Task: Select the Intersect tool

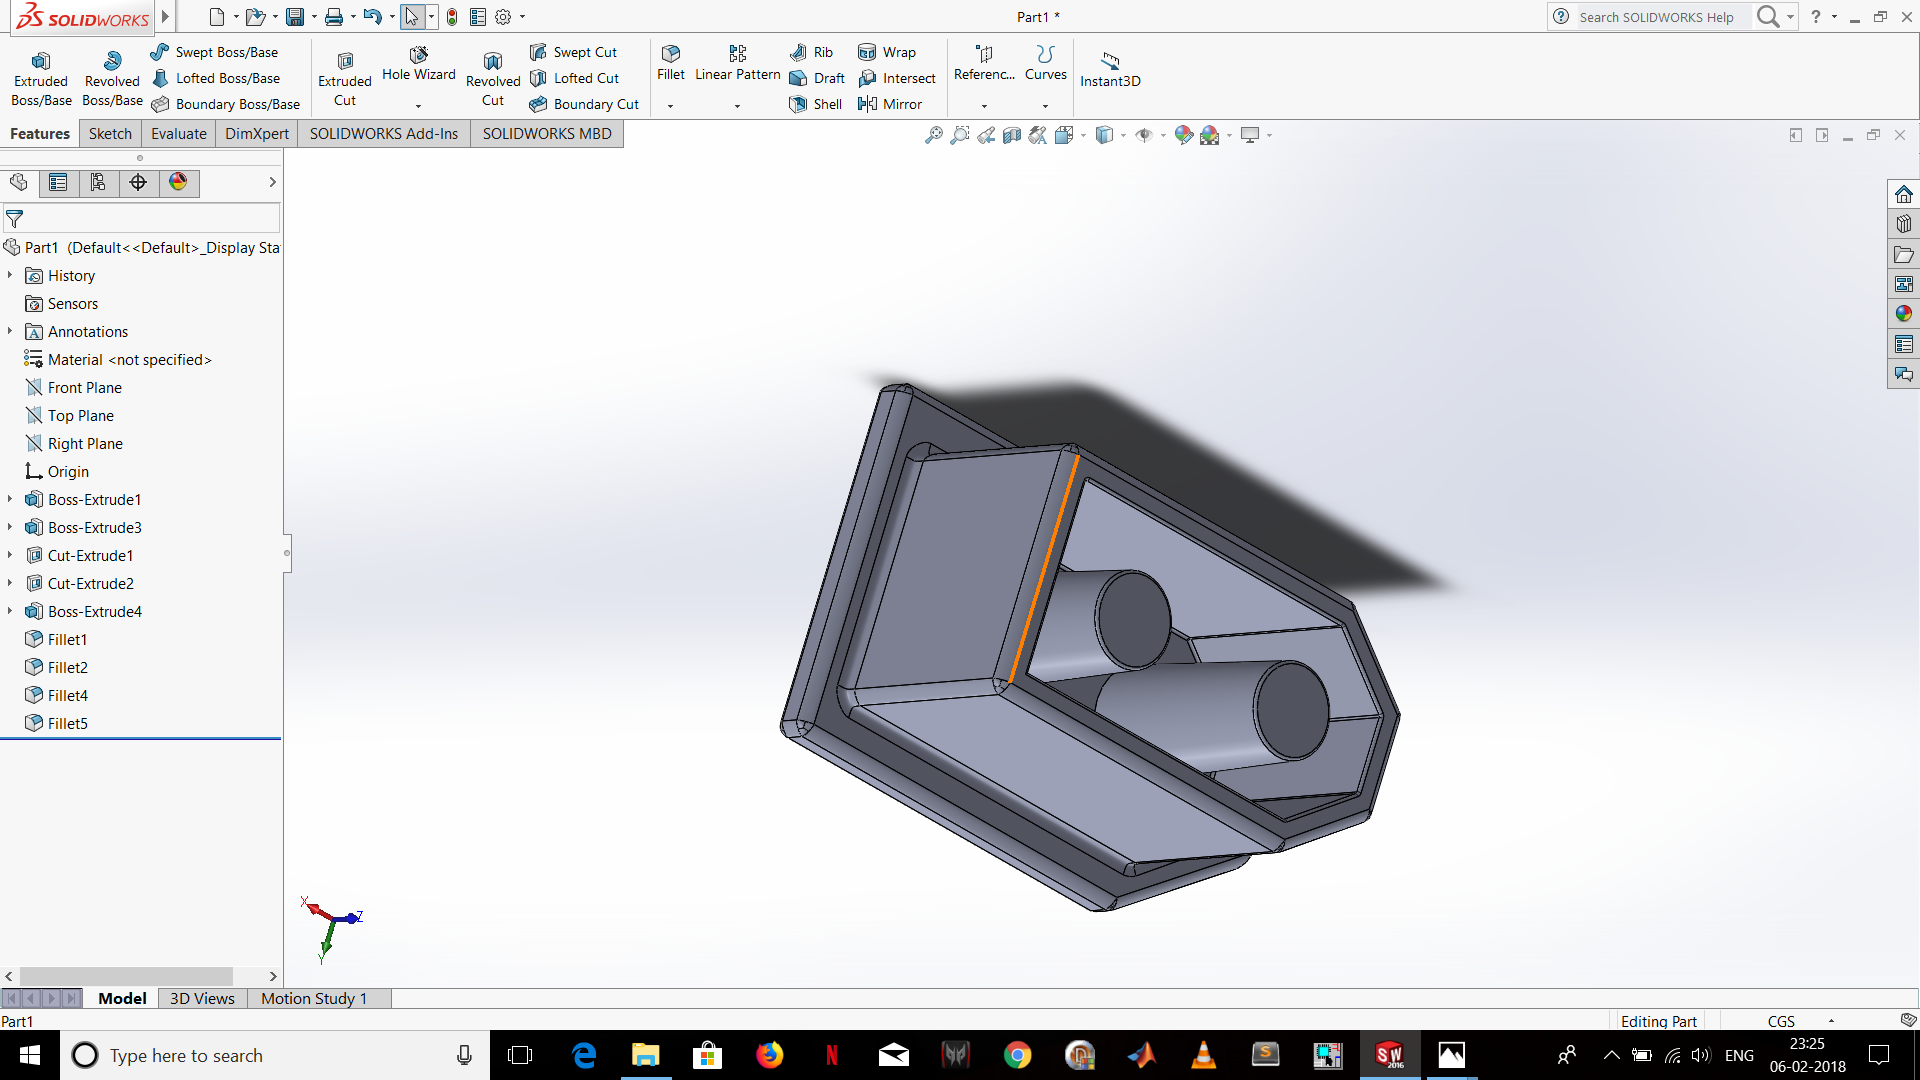Action: tap(897, 78)
